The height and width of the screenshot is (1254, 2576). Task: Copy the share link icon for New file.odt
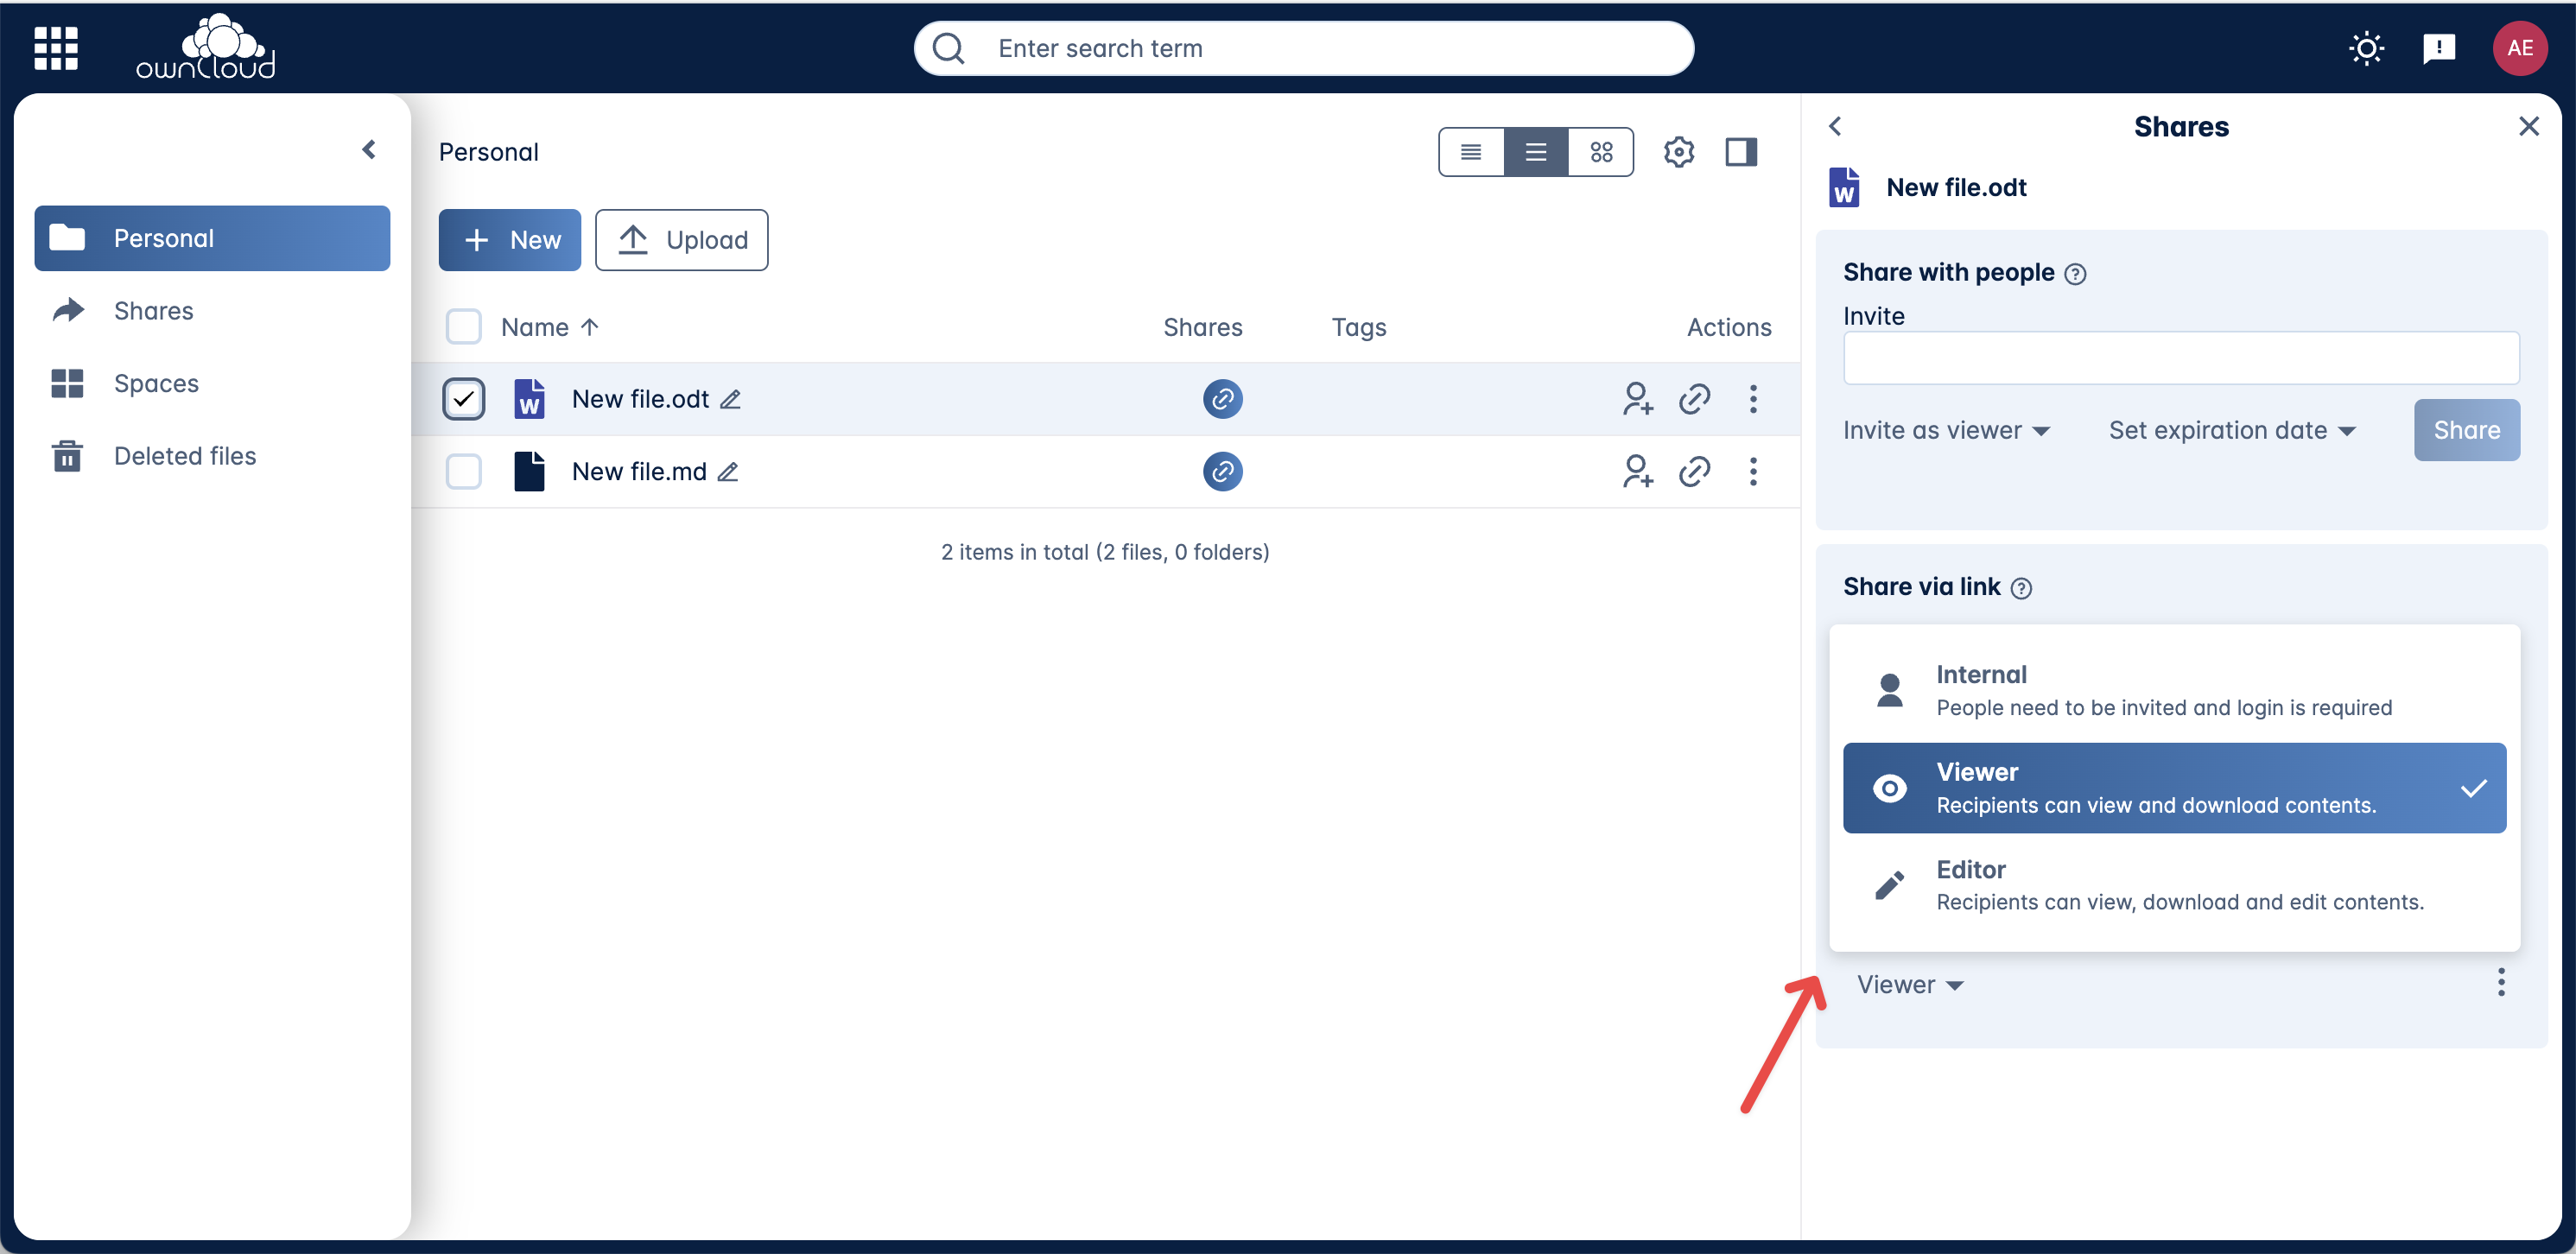point(1694,398)
